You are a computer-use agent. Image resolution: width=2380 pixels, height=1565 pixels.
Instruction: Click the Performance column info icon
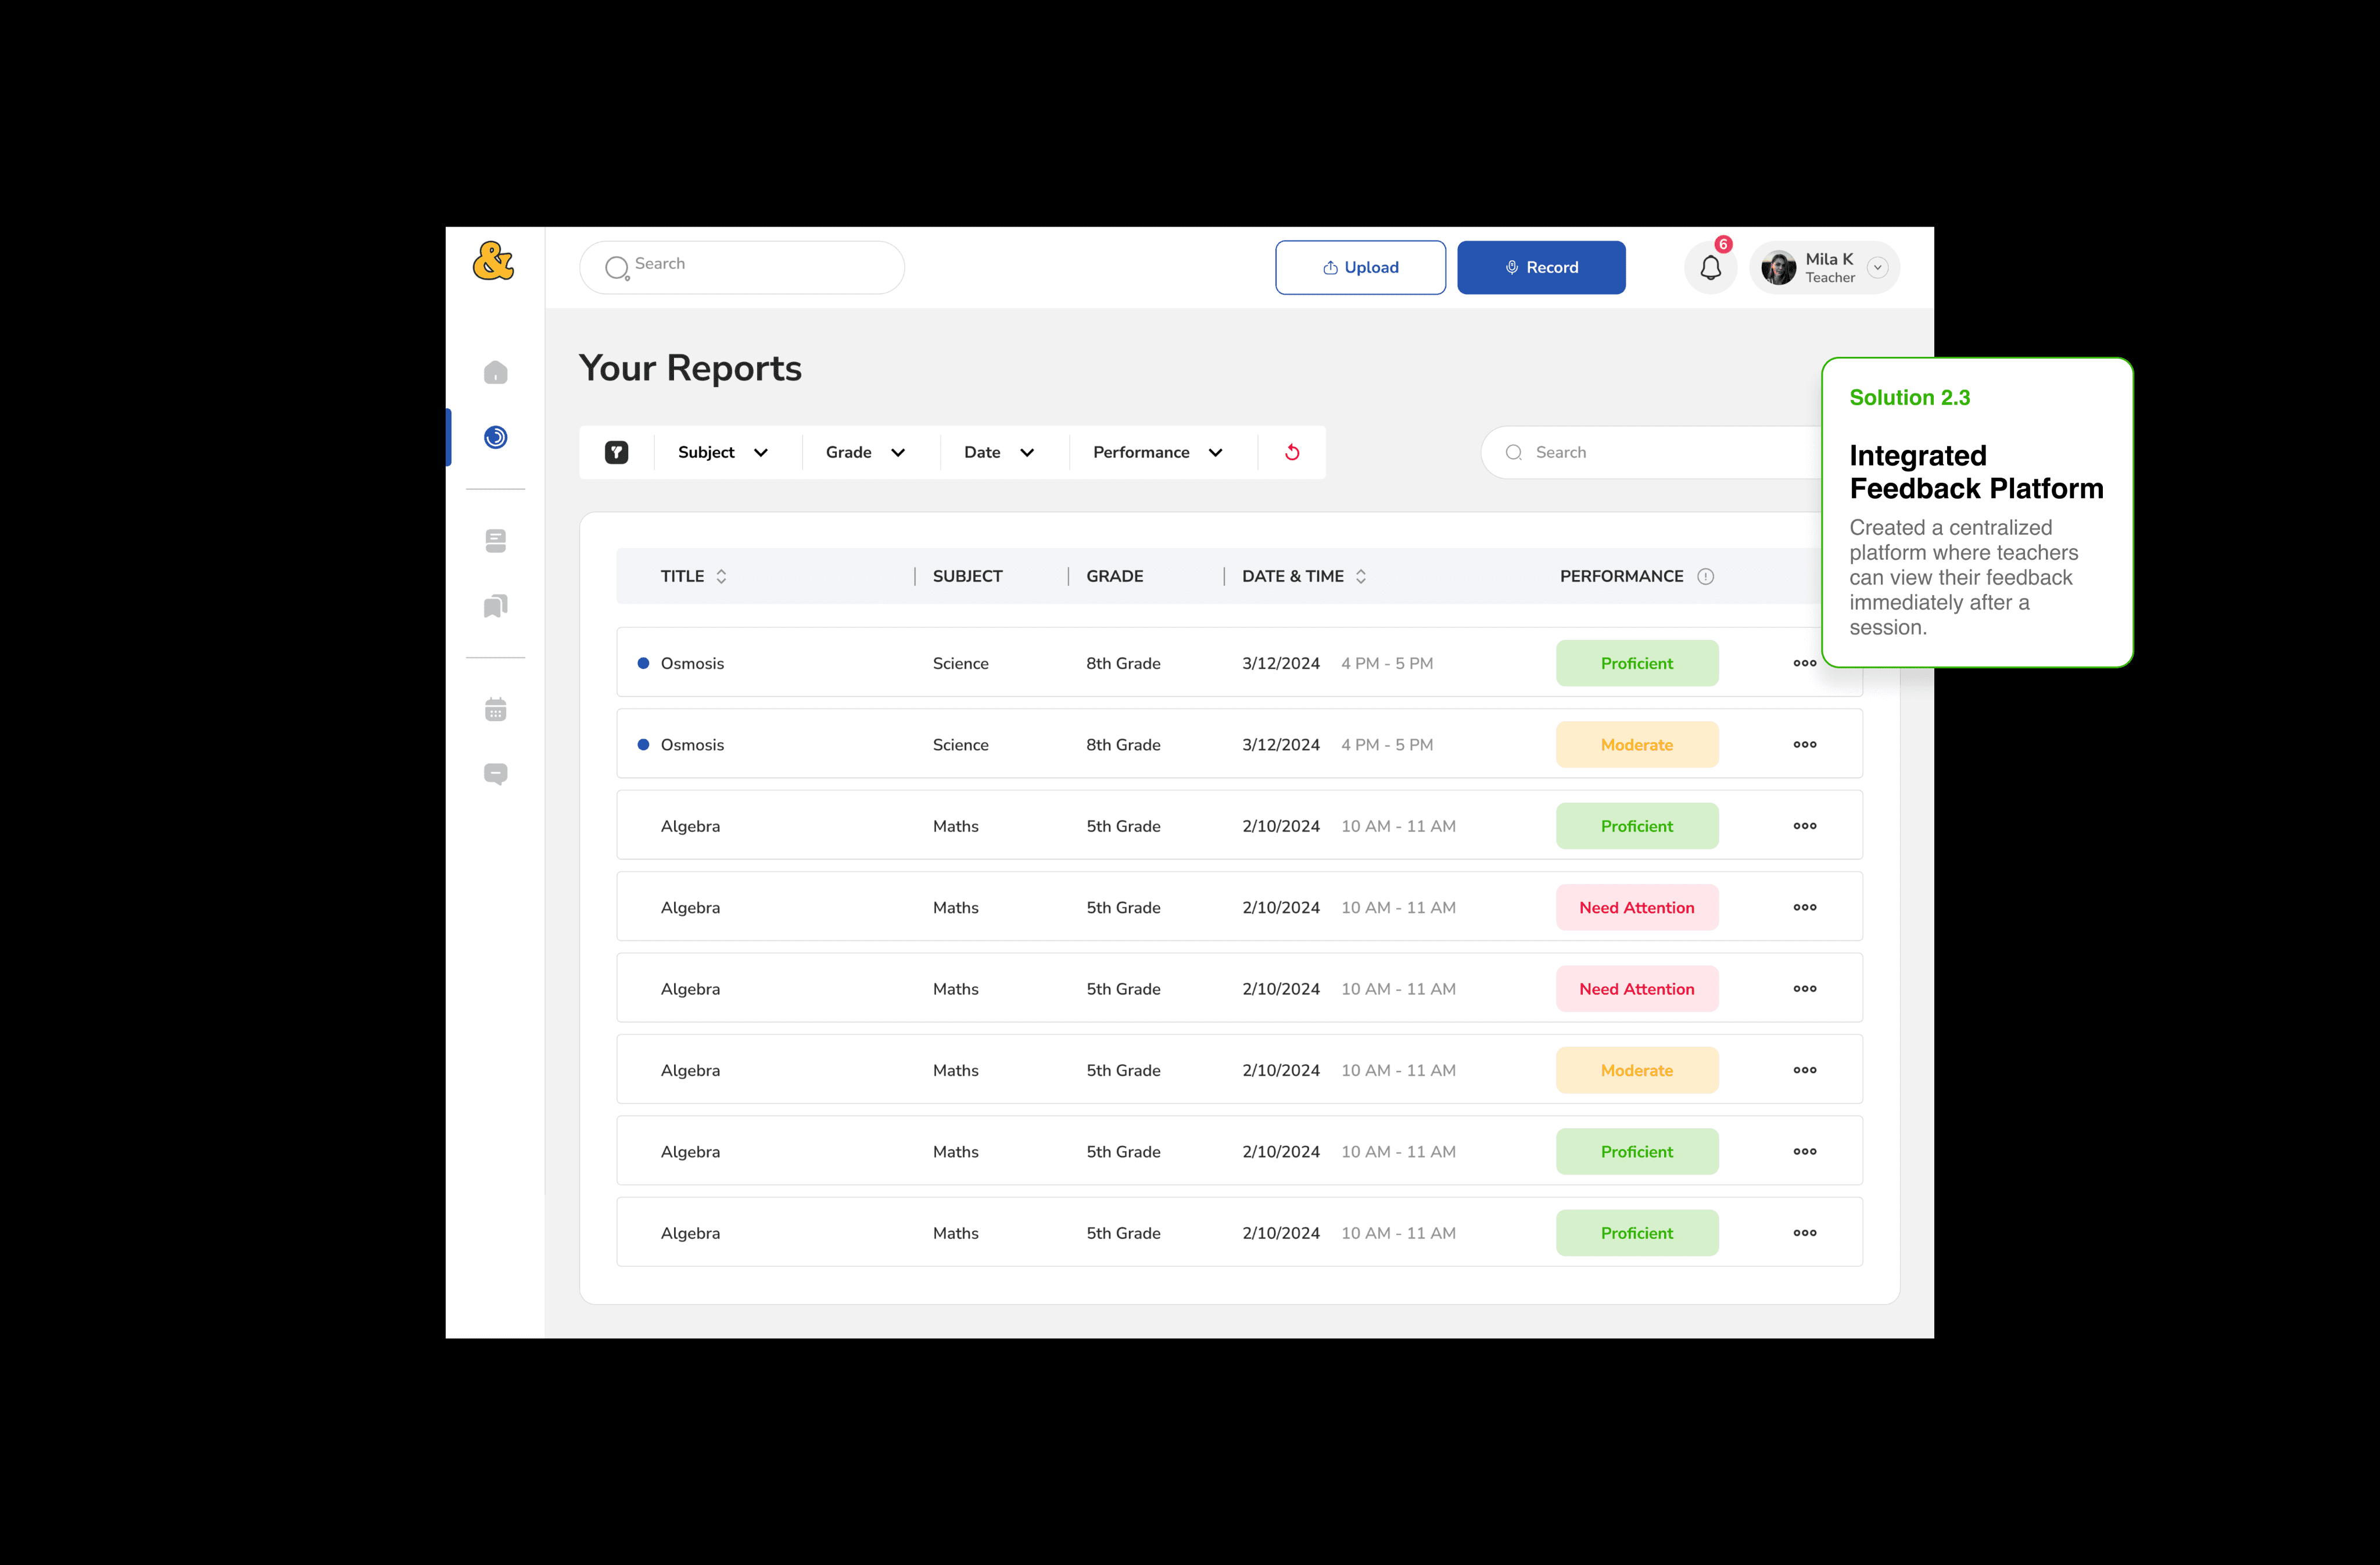1705,576
